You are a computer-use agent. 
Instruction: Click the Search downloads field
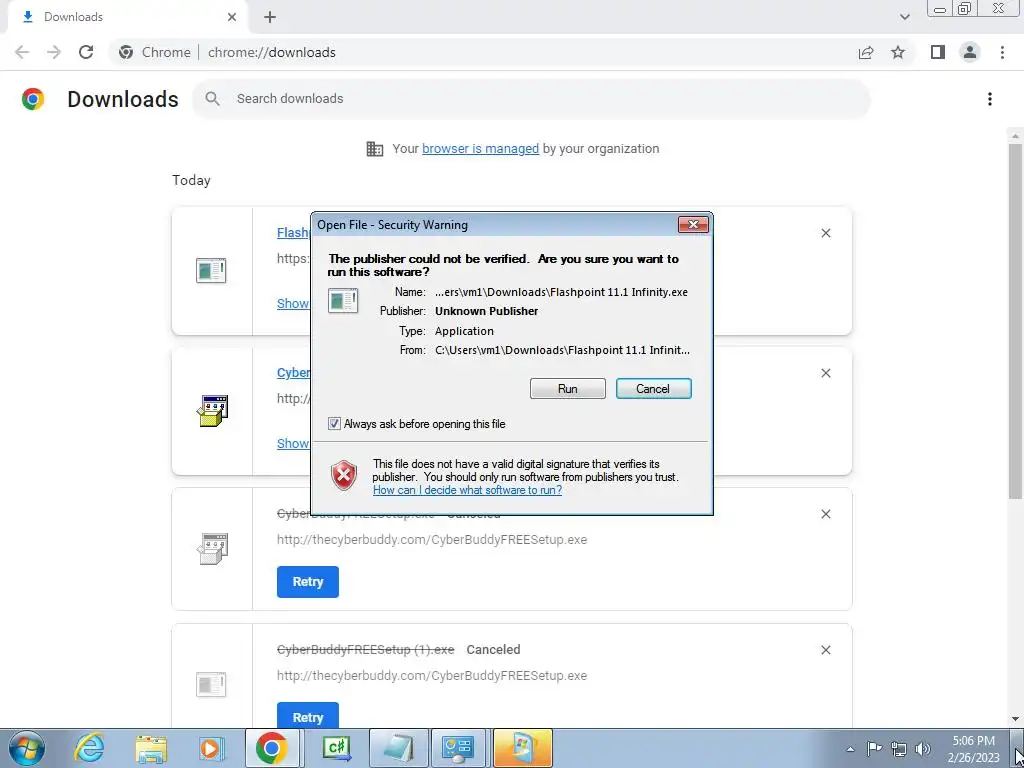coord(530,99)
